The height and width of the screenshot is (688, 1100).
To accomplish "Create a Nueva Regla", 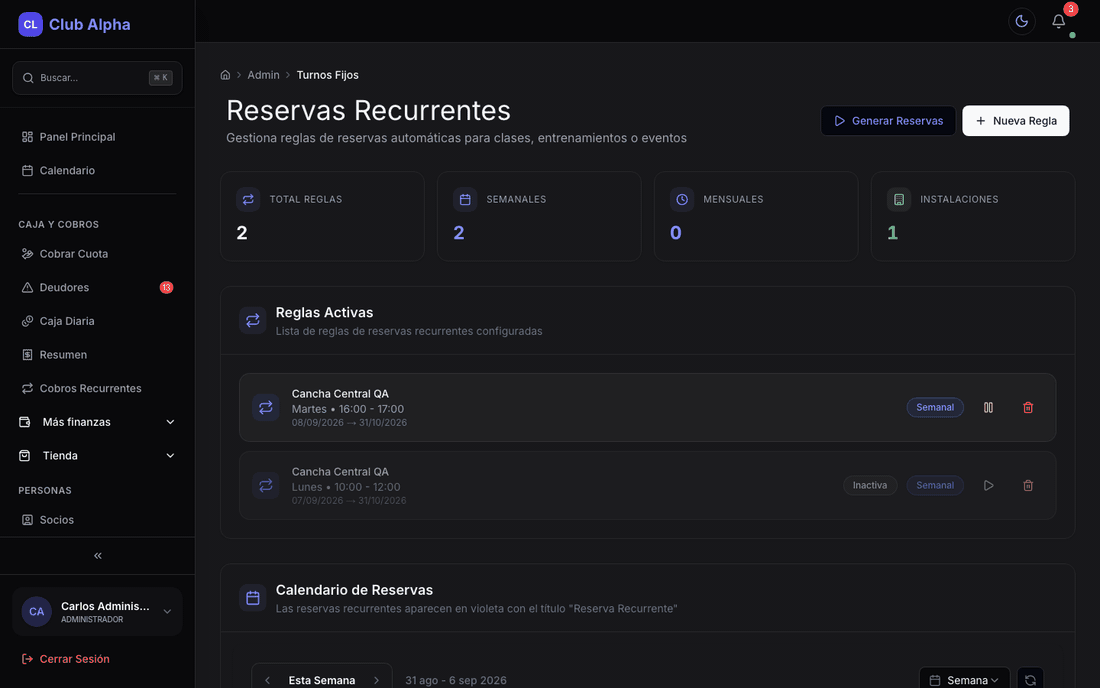I will click(1015, 121).
